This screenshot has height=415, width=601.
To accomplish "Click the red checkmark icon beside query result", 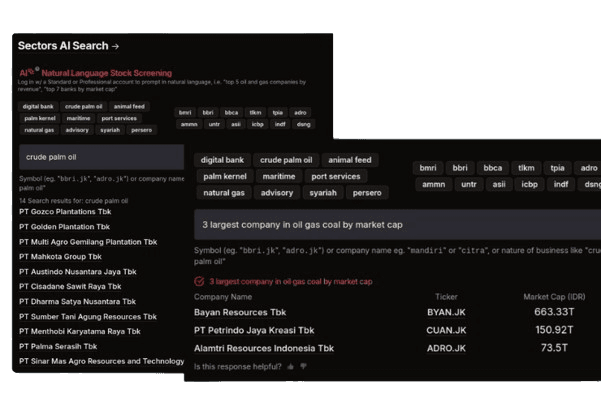I will click(x=199, y=282).
